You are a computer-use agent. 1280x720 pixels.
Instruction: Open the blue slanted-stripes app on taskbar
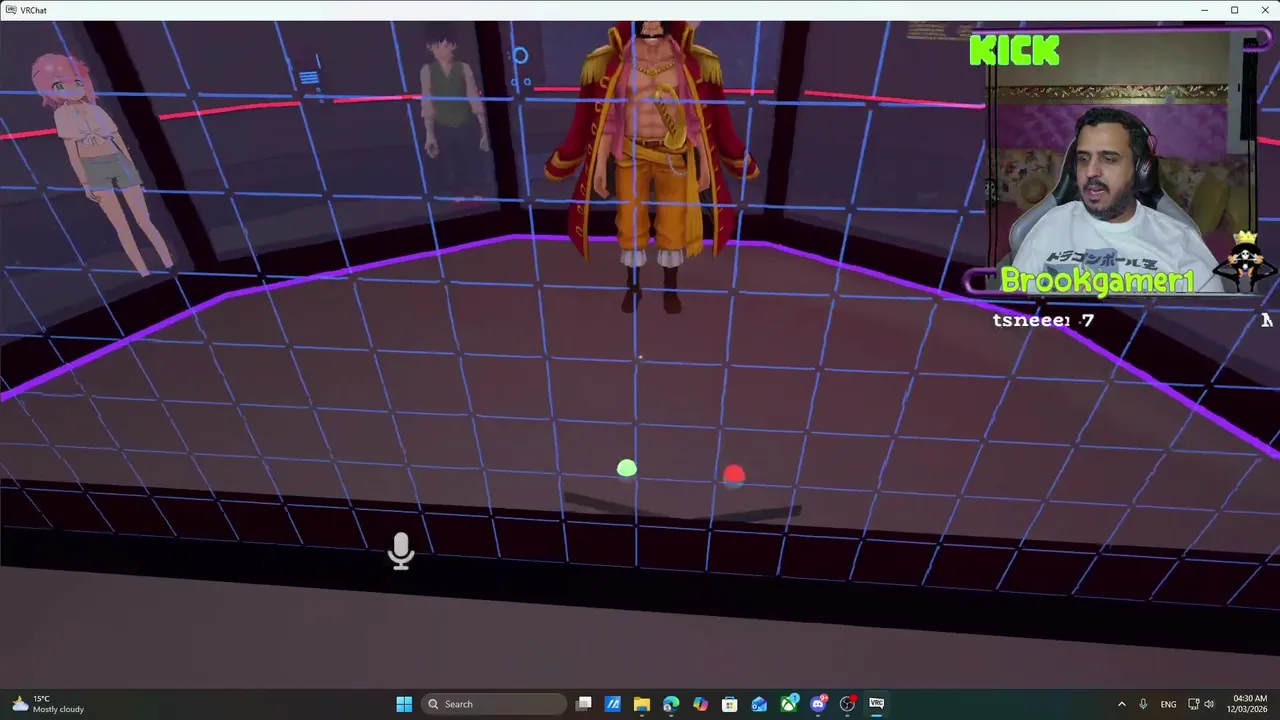(613, 704)
